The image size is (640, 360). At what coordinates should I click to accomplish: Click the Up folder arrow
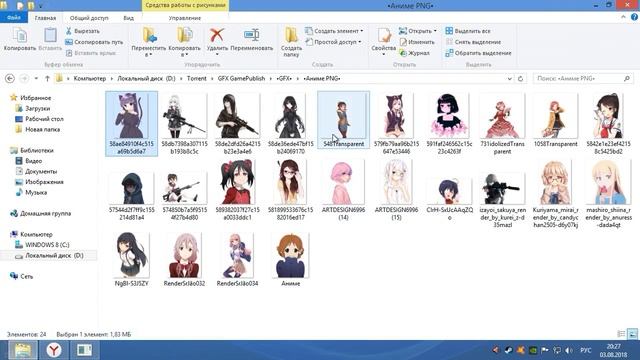coord(47,78)
